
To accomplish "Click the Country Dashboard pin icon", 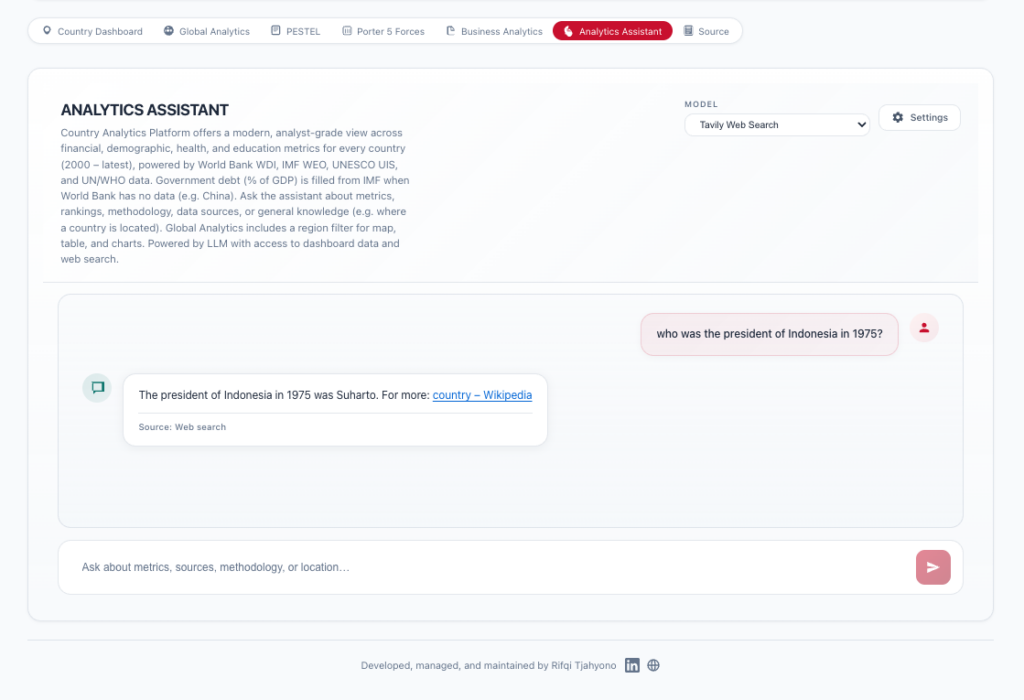I will tap(47, 31).
